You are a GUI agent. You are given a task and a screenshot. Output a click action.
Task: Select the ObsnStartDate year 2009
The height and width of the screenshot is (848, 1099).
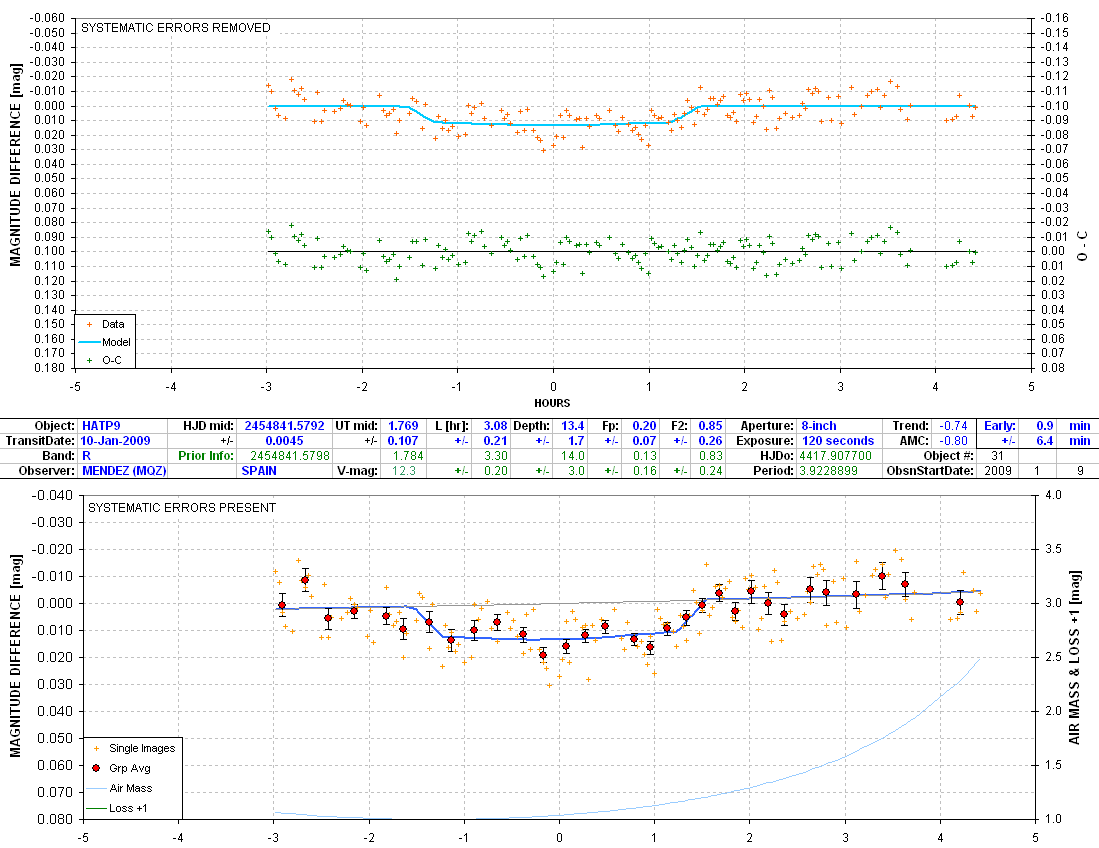pos(997,471)
